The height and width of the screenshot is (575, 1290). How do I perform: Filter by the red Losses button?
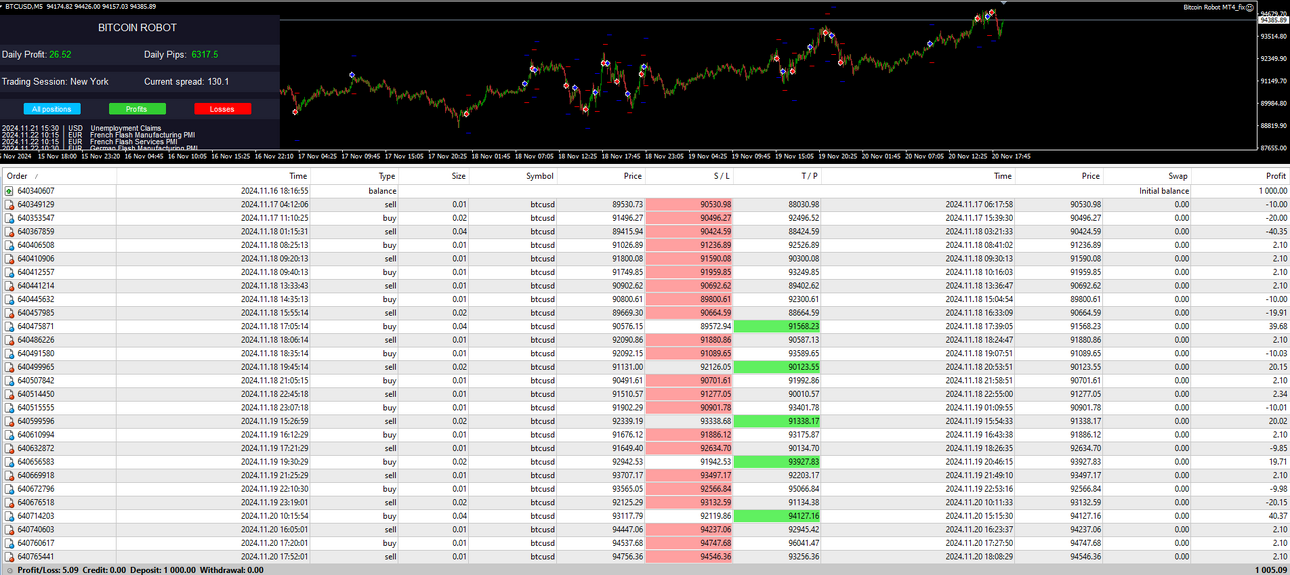pos(222,109)
